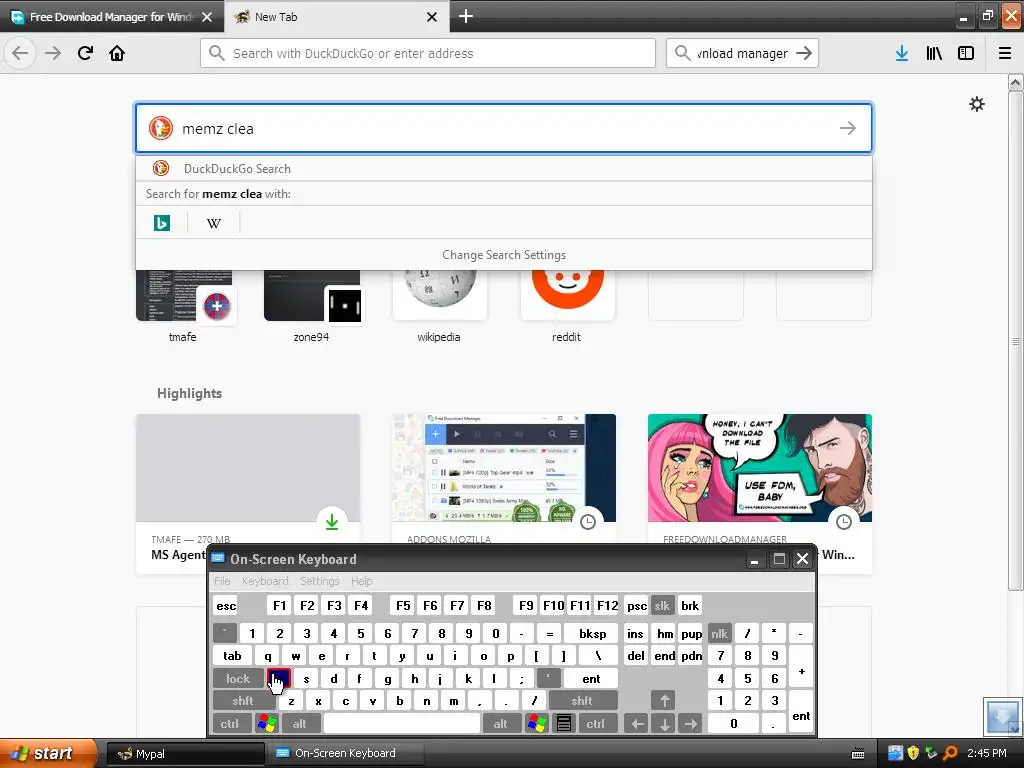Image resolution: width=1024 pixels, height=768 pixels.
Task: Close the New Tab tab
Action: click(432, 17)
